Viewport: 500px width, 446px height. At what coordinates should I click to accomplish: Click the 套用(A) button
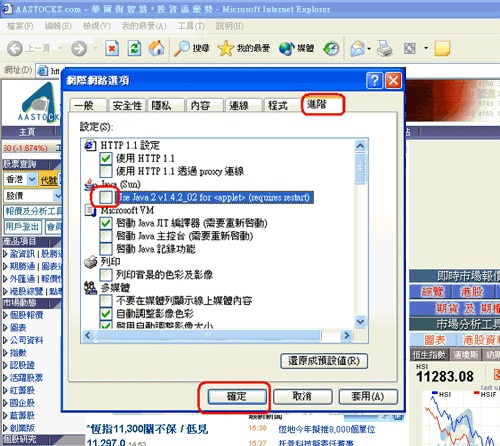[x=368, y=397]
